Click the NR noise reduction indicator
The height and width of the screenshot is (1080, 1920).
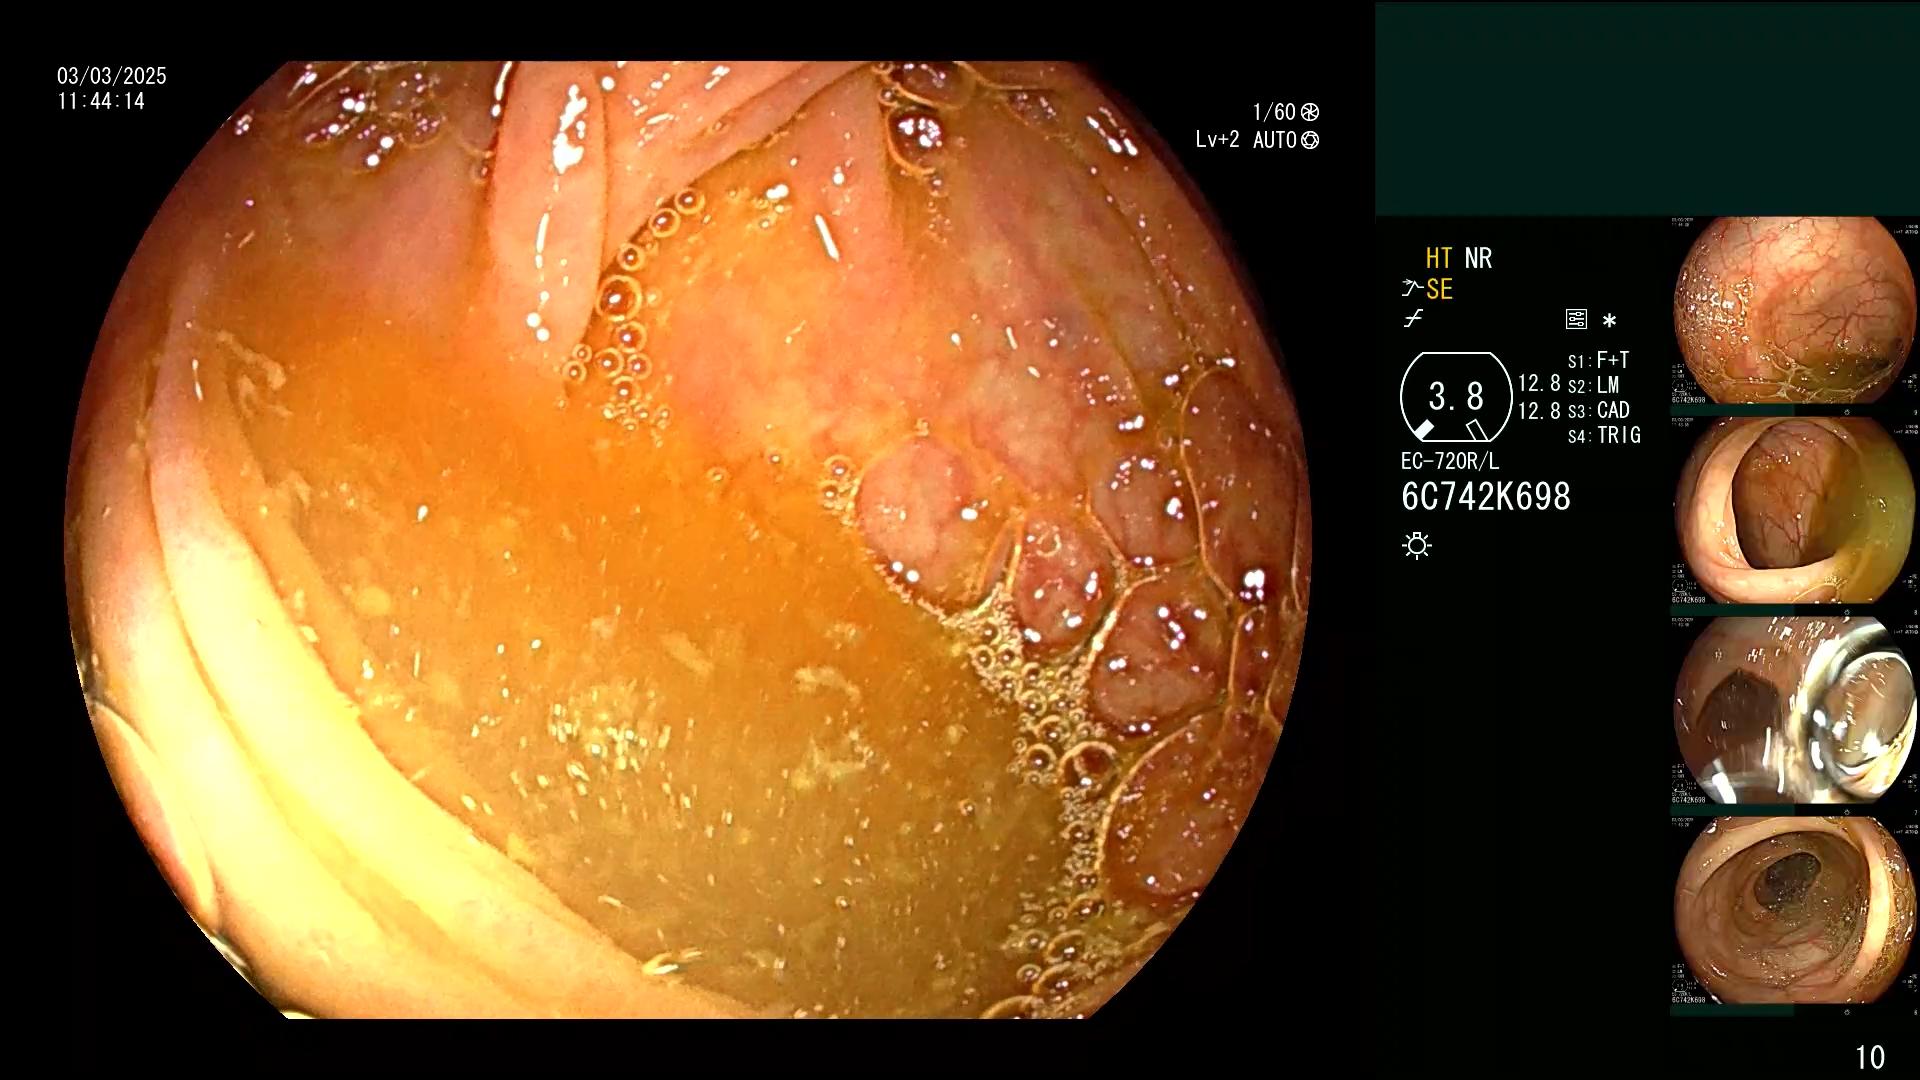[1478, 258]
